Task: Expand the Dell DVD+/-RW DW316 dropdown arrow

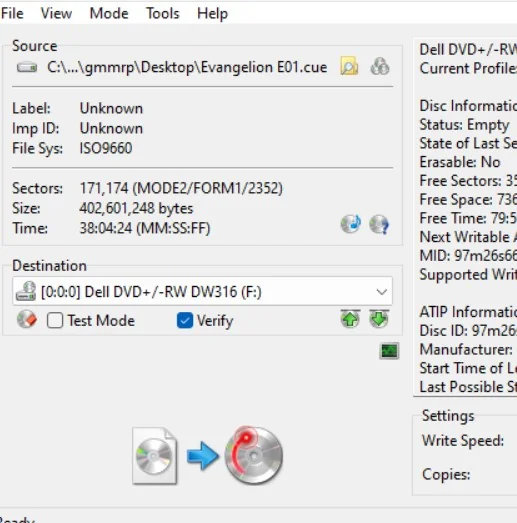Action: (382, 292)
